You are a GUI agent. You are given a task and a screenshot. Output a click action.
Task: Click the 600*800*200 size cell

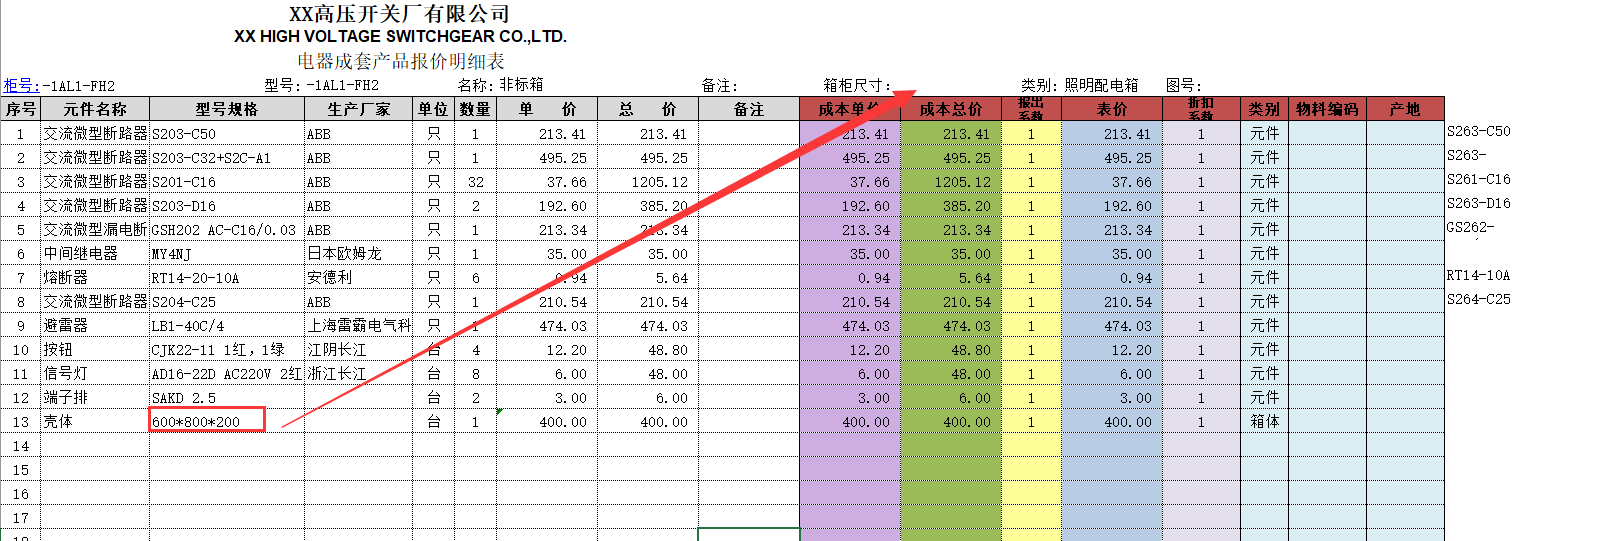coord(227,422)
